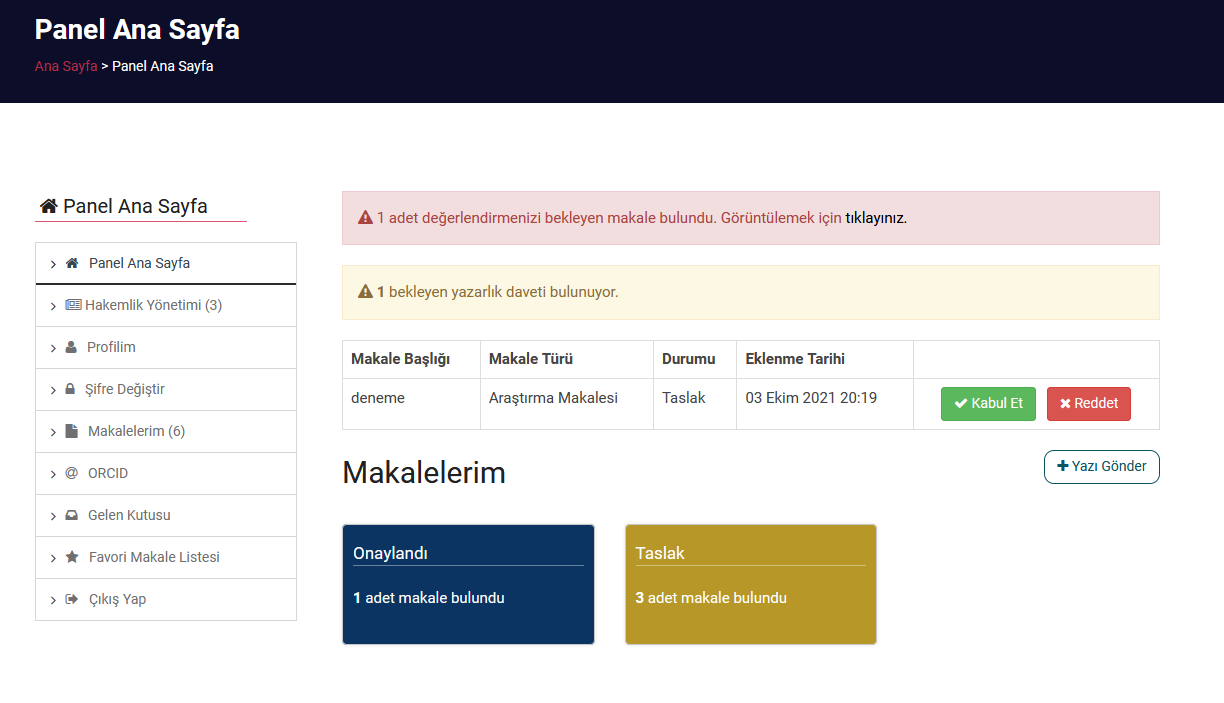
Task: Click the plus icon on Yazı Gönder
Action: tap(1062, 466)
